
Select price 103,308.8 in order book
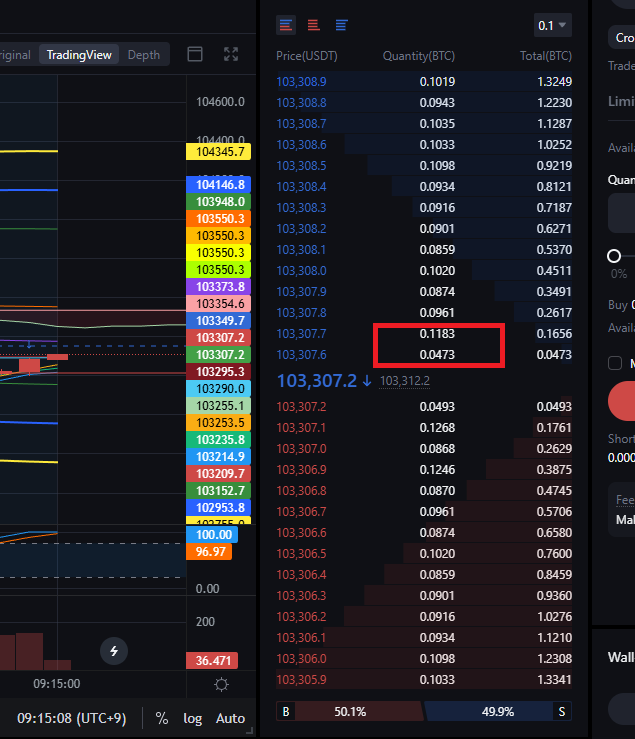(301, 103)
